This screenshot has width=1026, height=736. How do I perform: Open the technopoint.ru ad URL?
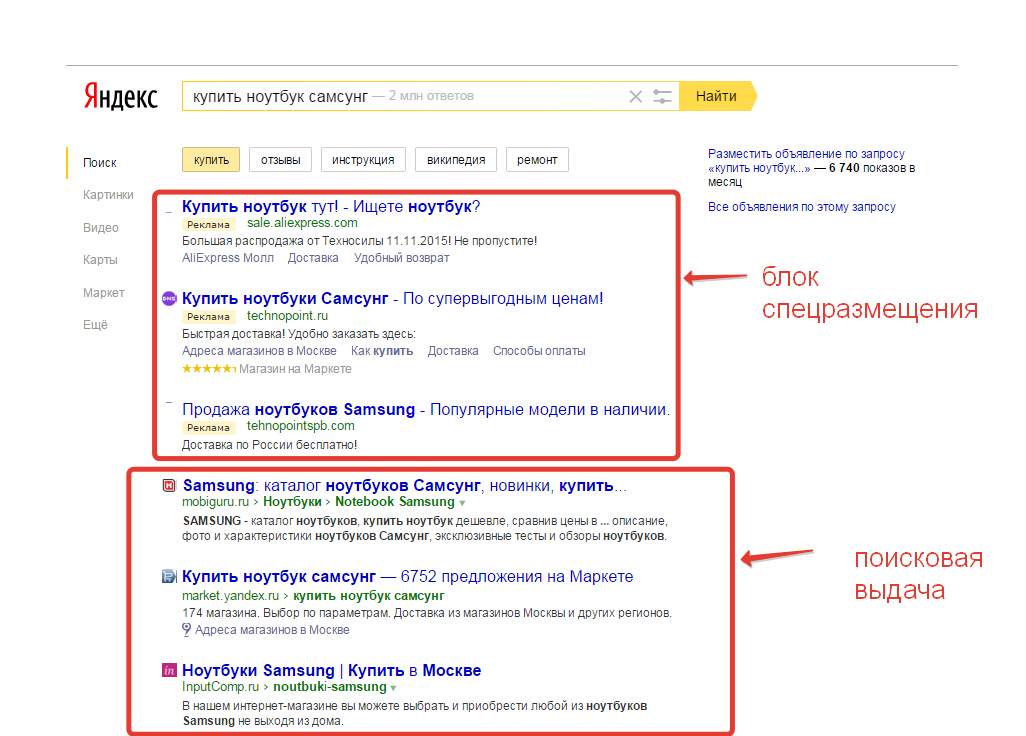(287, 316)
